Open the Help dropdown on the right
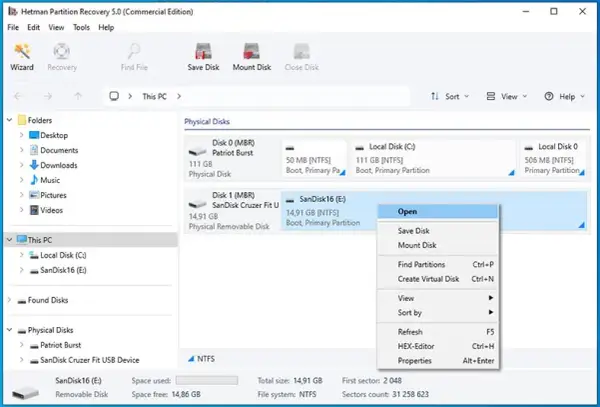600x407 pixels. tap(564, 96)
